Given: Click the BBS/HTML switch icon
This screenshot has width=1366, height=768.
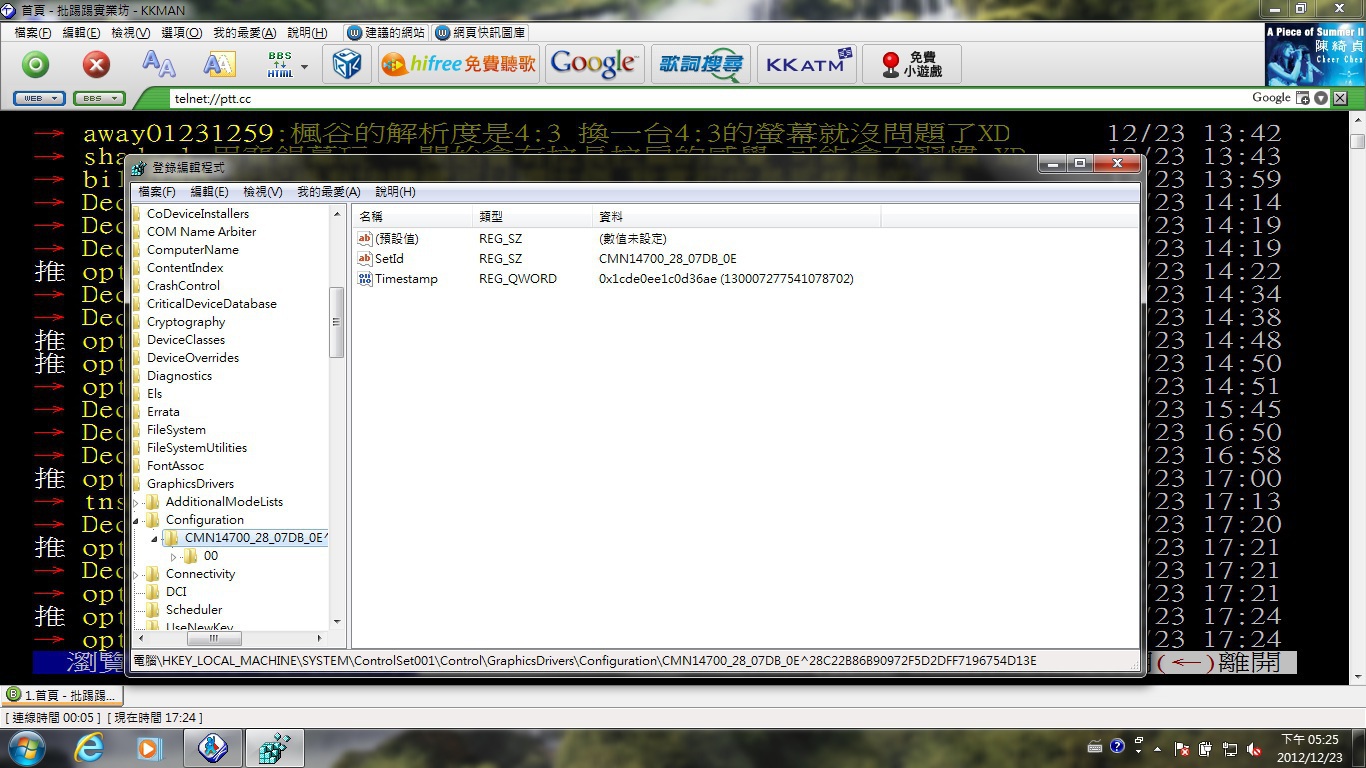Looking at the screenshot, I should click(x=280, y=65).
